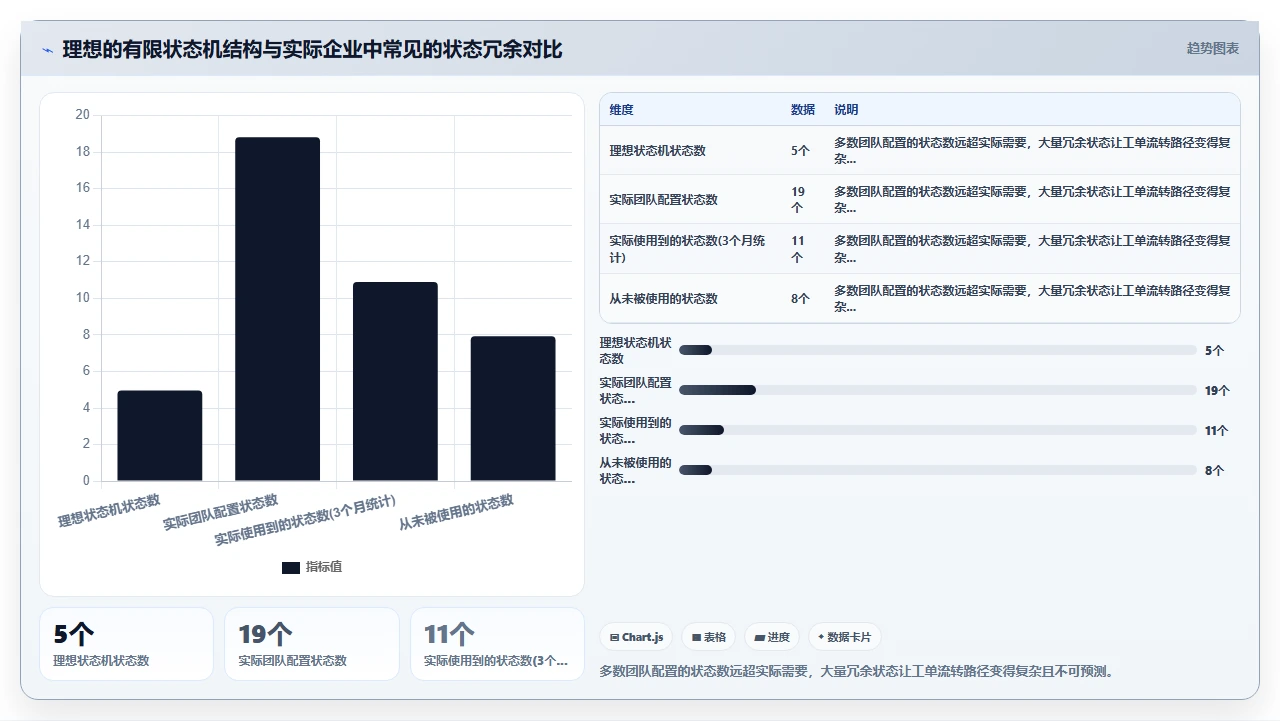Click the 实际团队配置状态数 chart bar

click(x=278, y=309)
